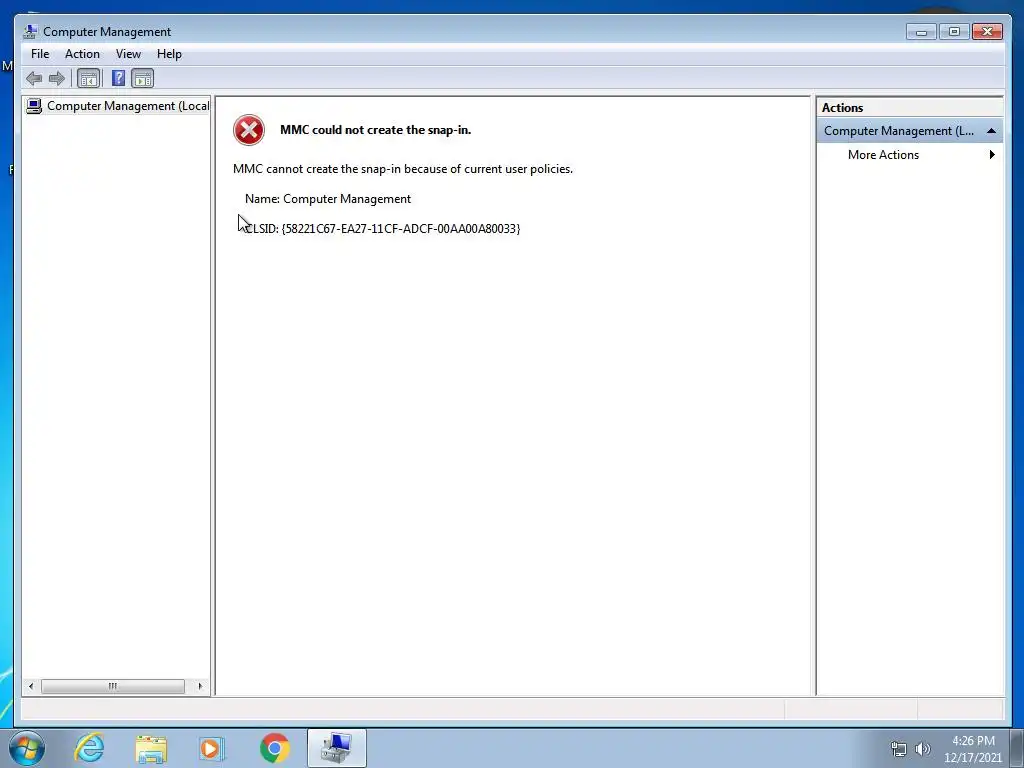The image size is (1024, 768).
Task: Click the network tray icon
Action: click(x=899, y=749)
